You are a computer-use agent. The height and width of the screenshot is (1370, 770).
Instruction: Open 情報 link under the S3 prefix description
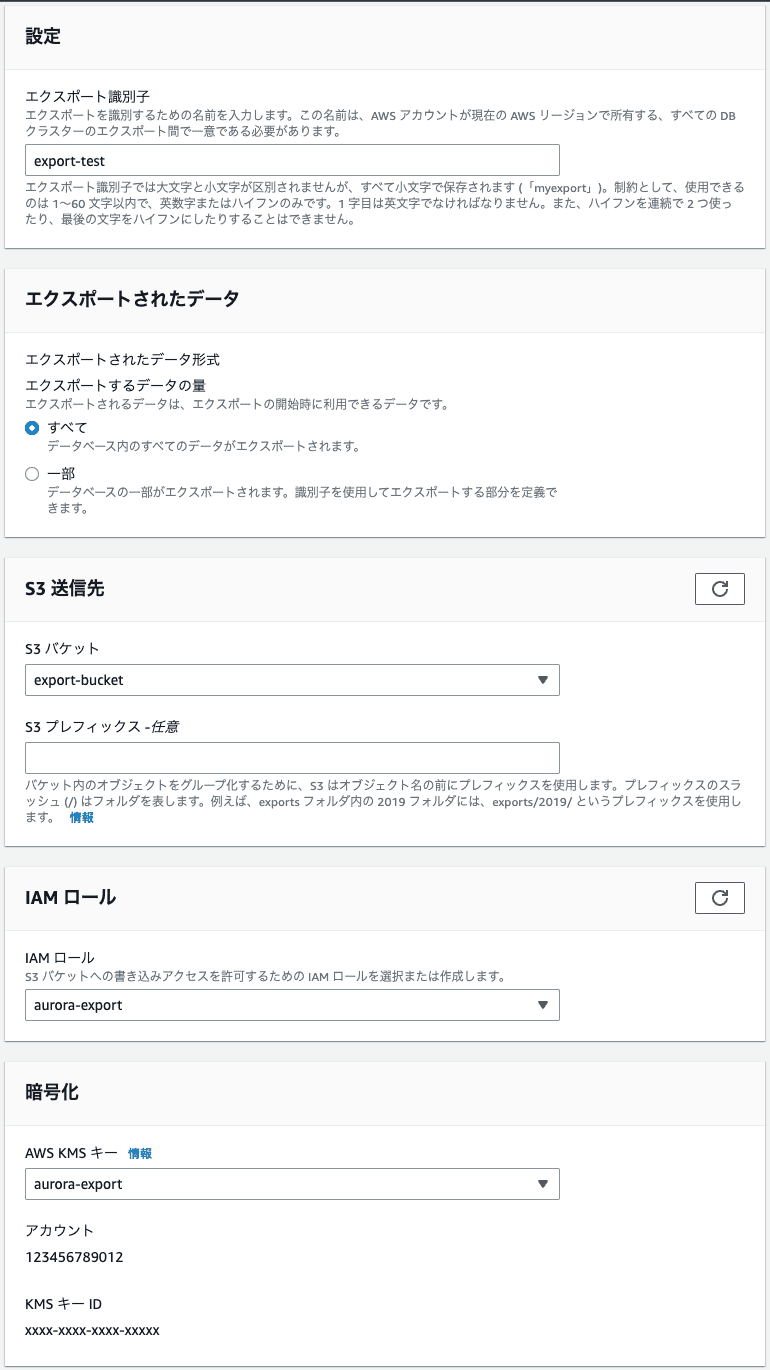[x=82, y=817]
